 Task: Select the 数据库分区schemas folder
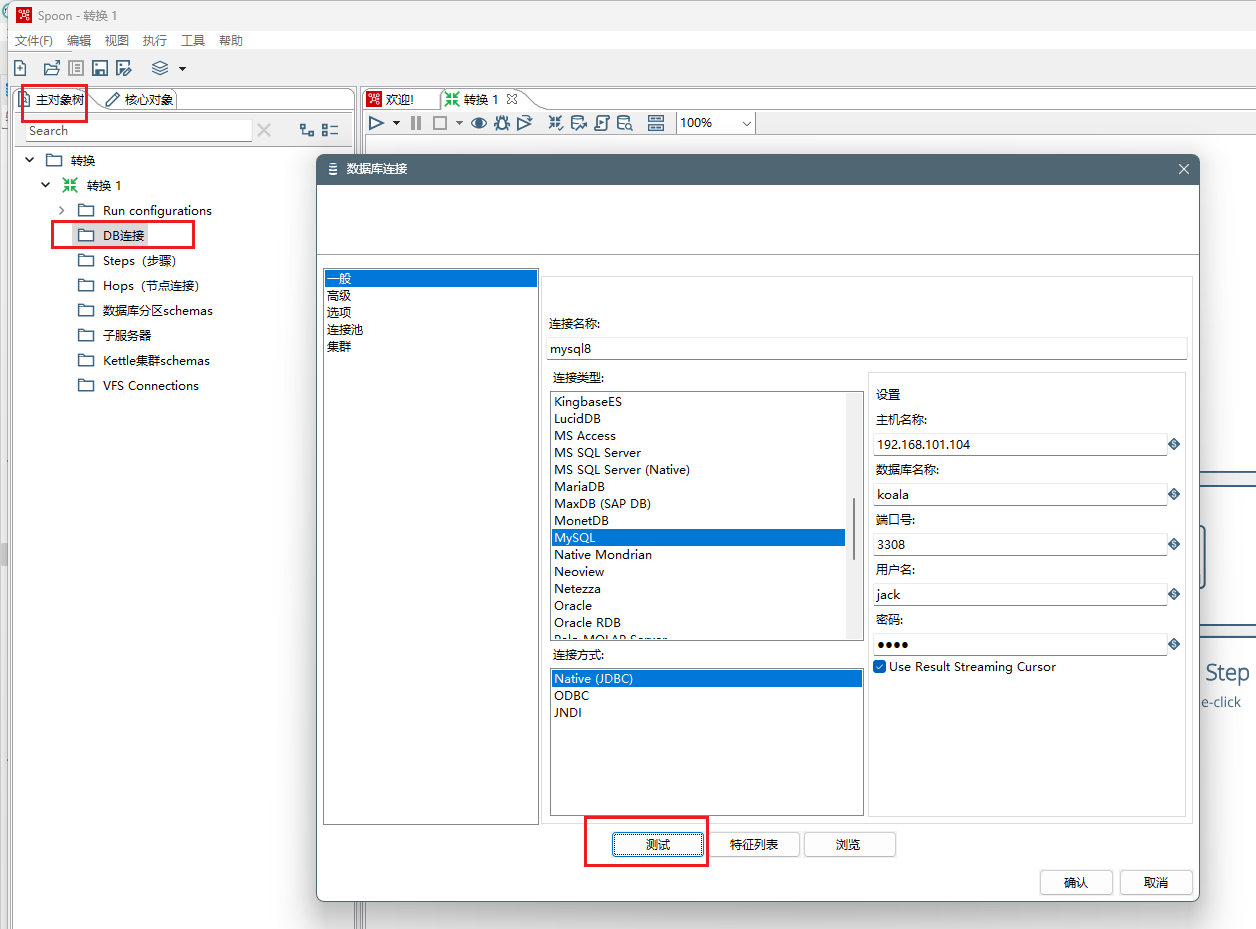(157, 310)
